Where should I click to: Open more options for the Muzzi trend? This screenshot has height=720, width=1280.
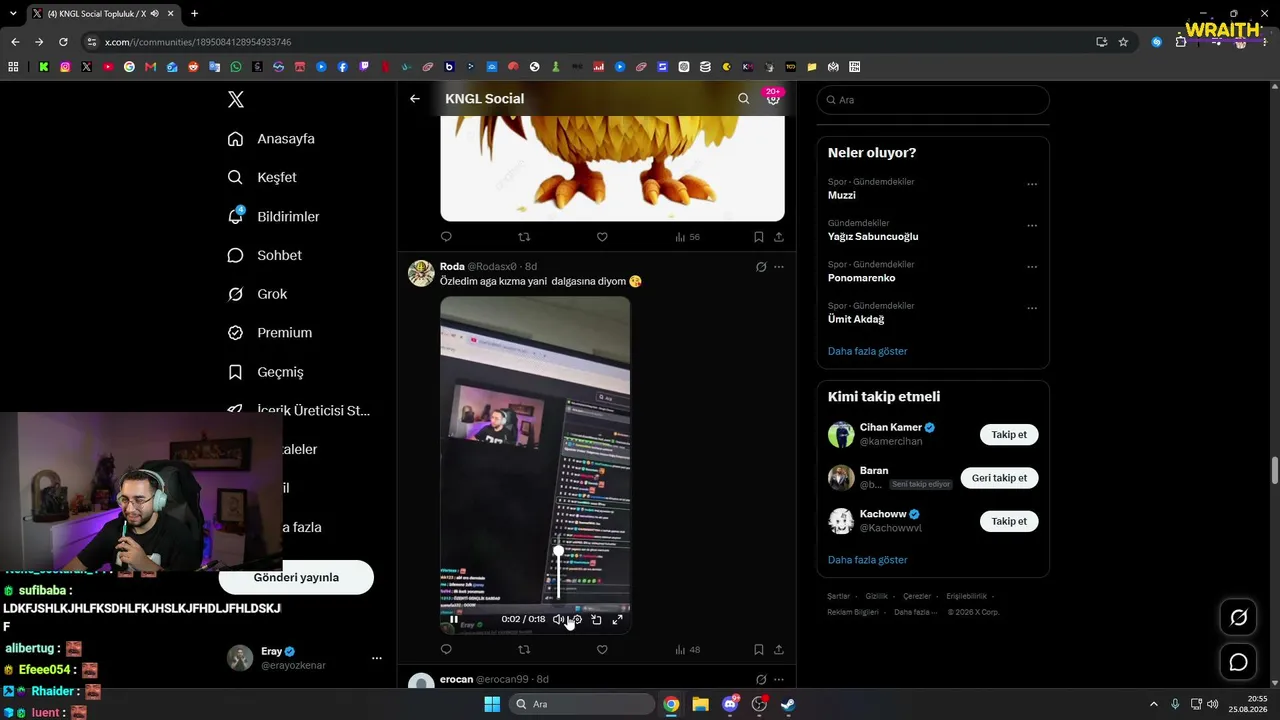[1032, 184]
